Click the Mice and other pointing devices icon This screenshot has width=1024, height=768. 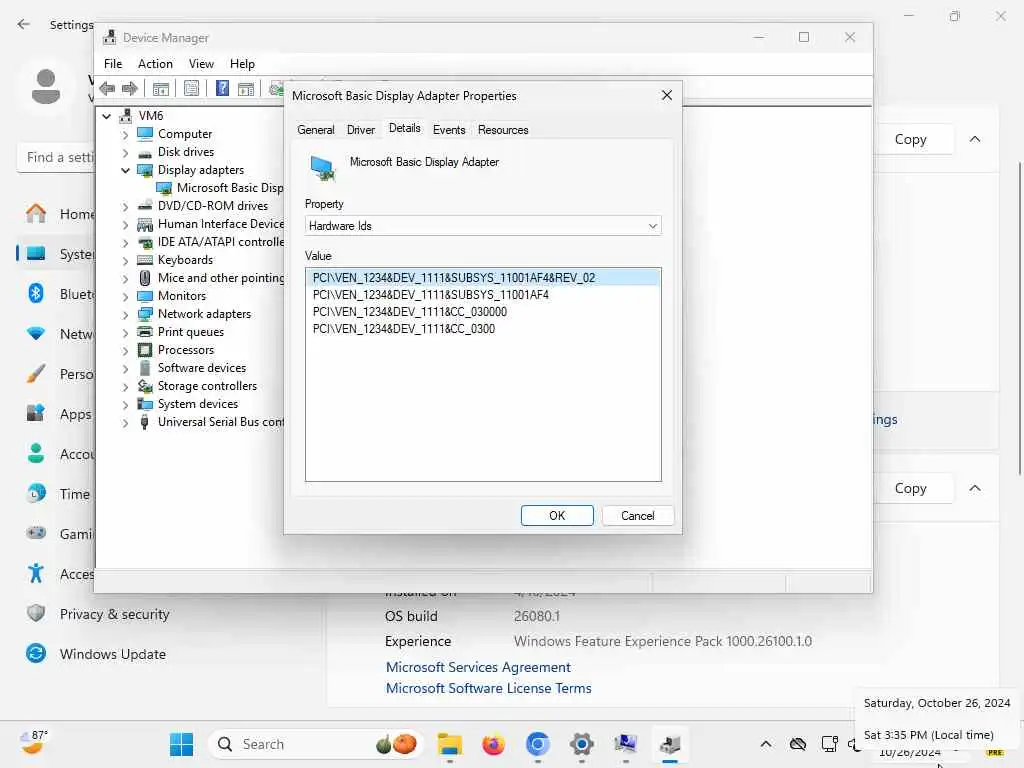145,278
